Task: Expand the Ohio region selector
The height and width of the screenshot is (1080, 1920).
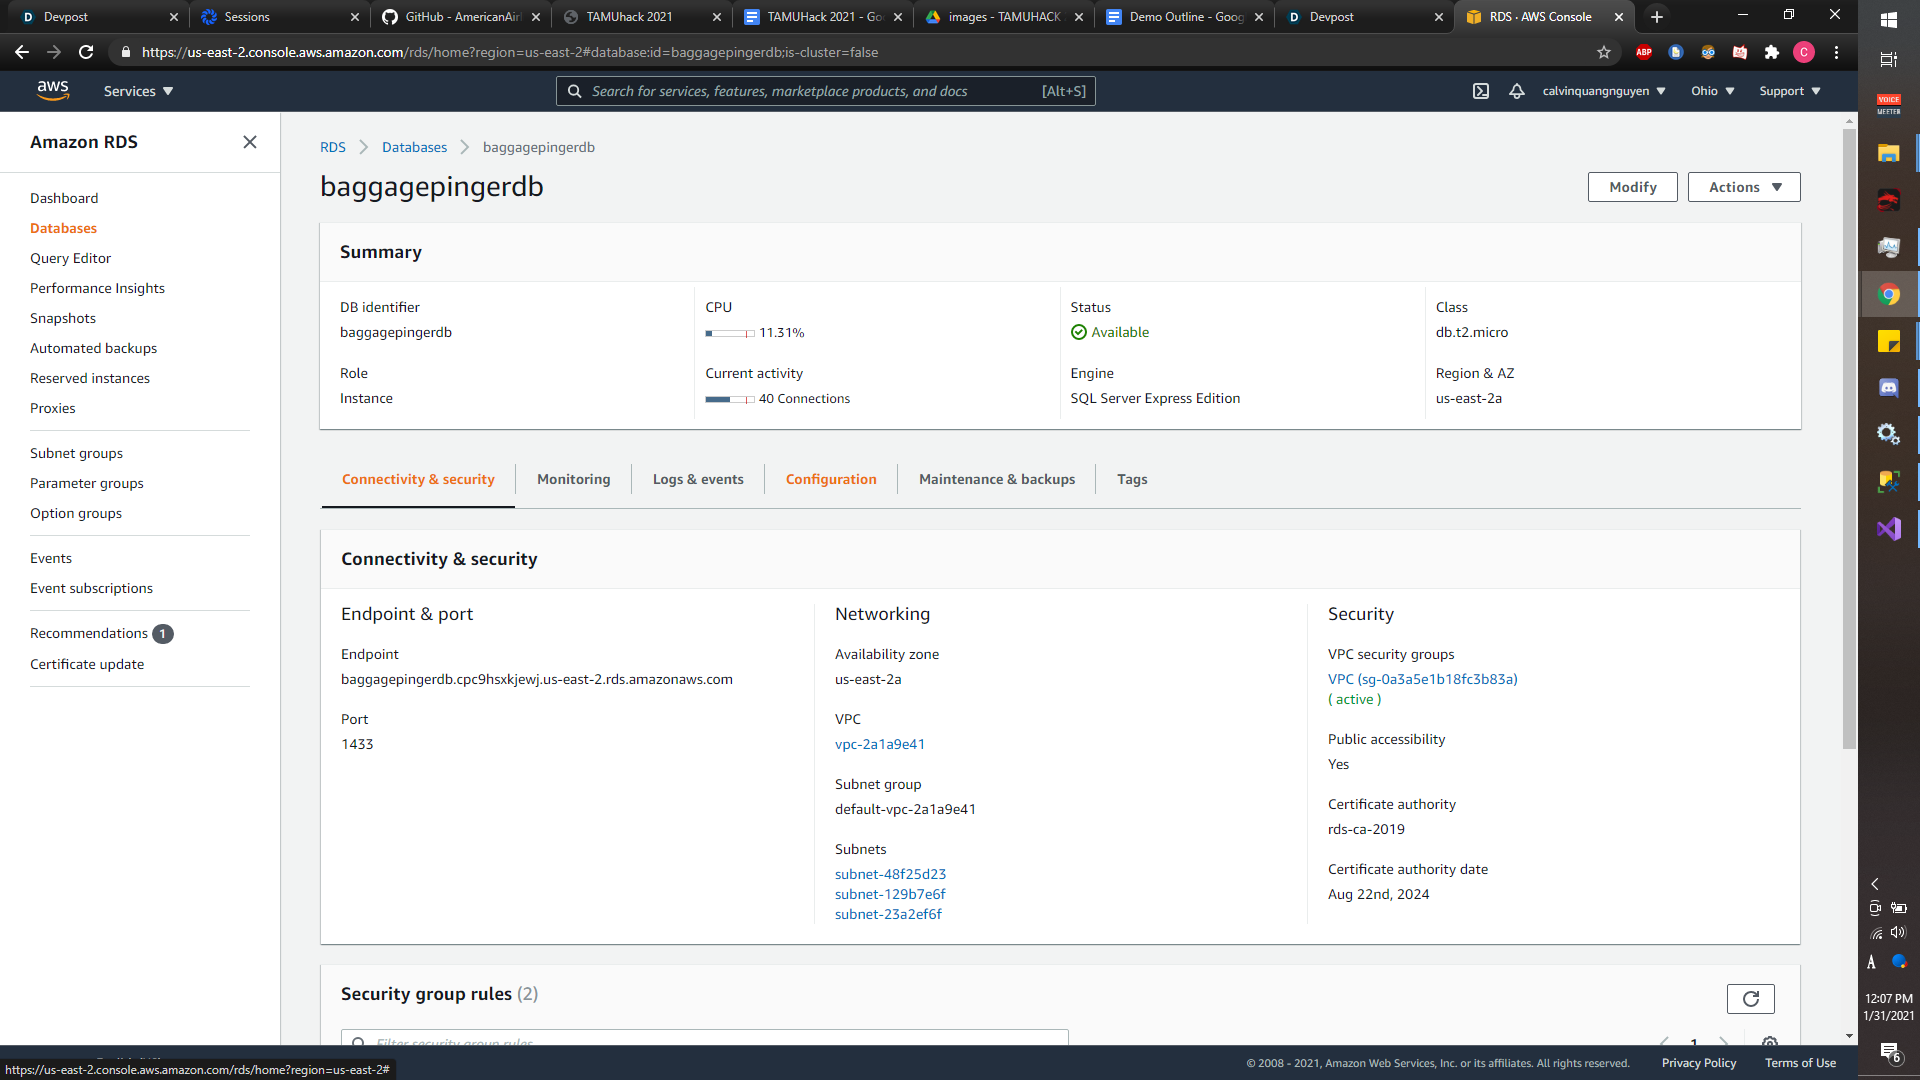Action: pyautogui.click(x=1712, y=91)
